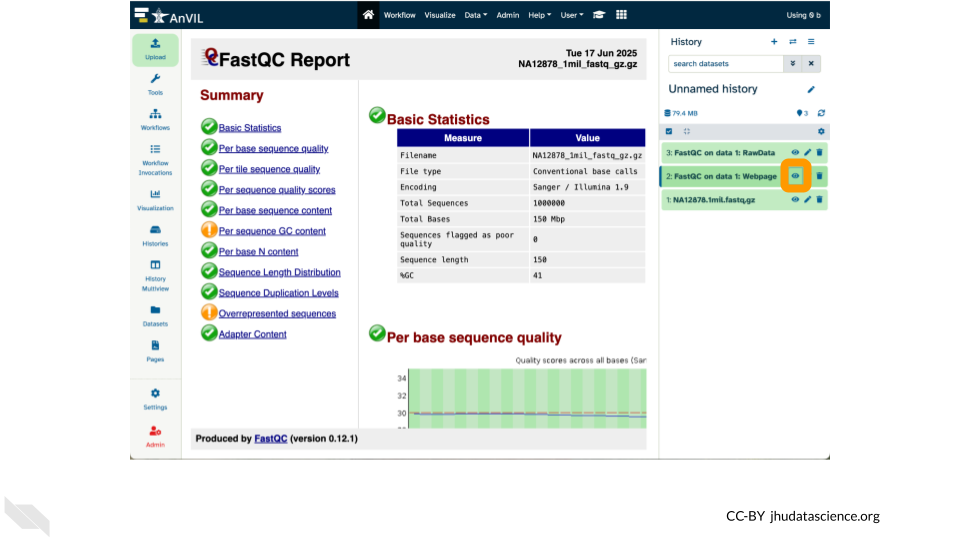Go to the home icon in top bar
Screen dimensions: 960x540
pyautogui.click(x=368, y=15)
